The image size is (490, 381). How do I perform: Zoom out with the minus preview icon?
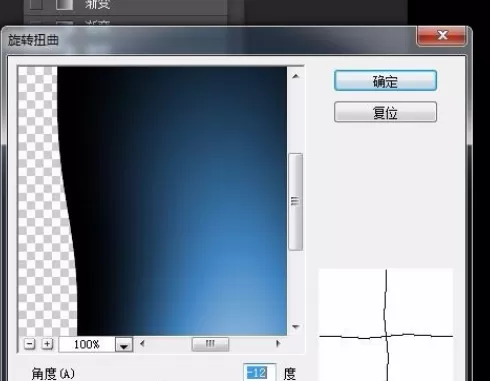tap(30, 344)
